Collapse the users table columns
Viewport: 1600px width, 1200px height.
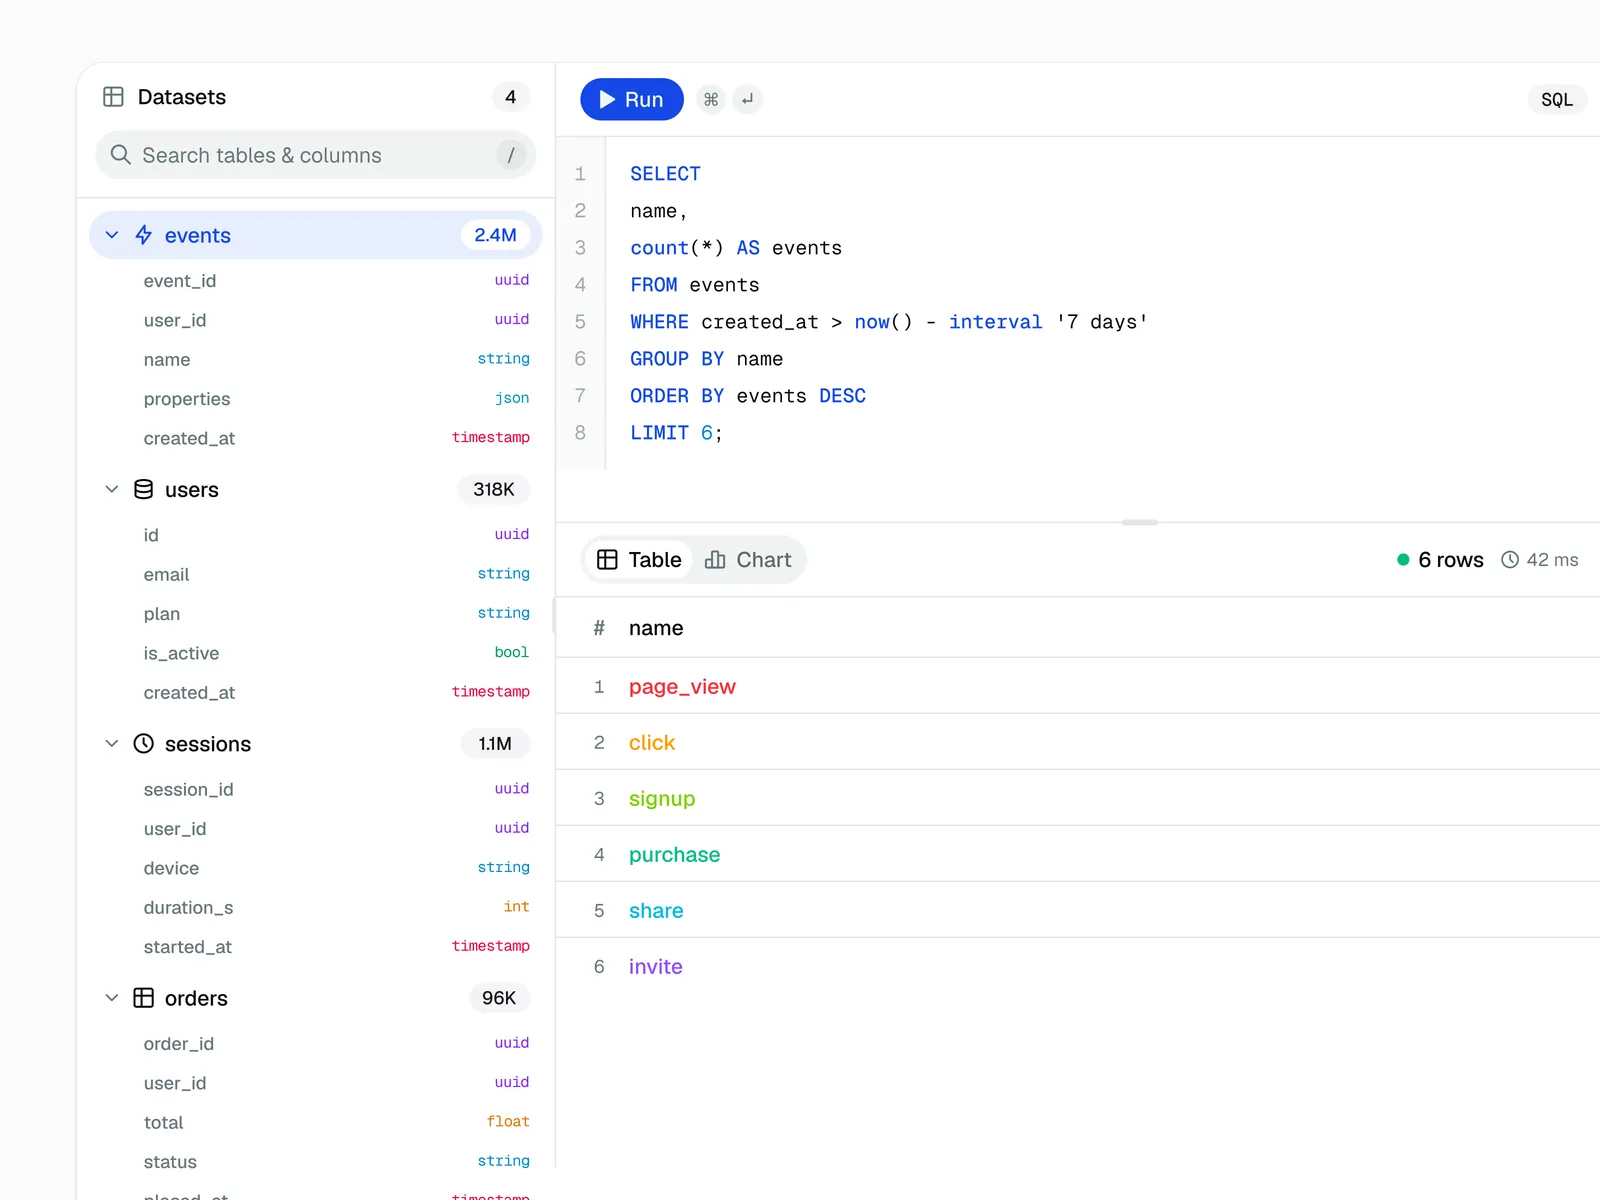[x=112, y=489]
